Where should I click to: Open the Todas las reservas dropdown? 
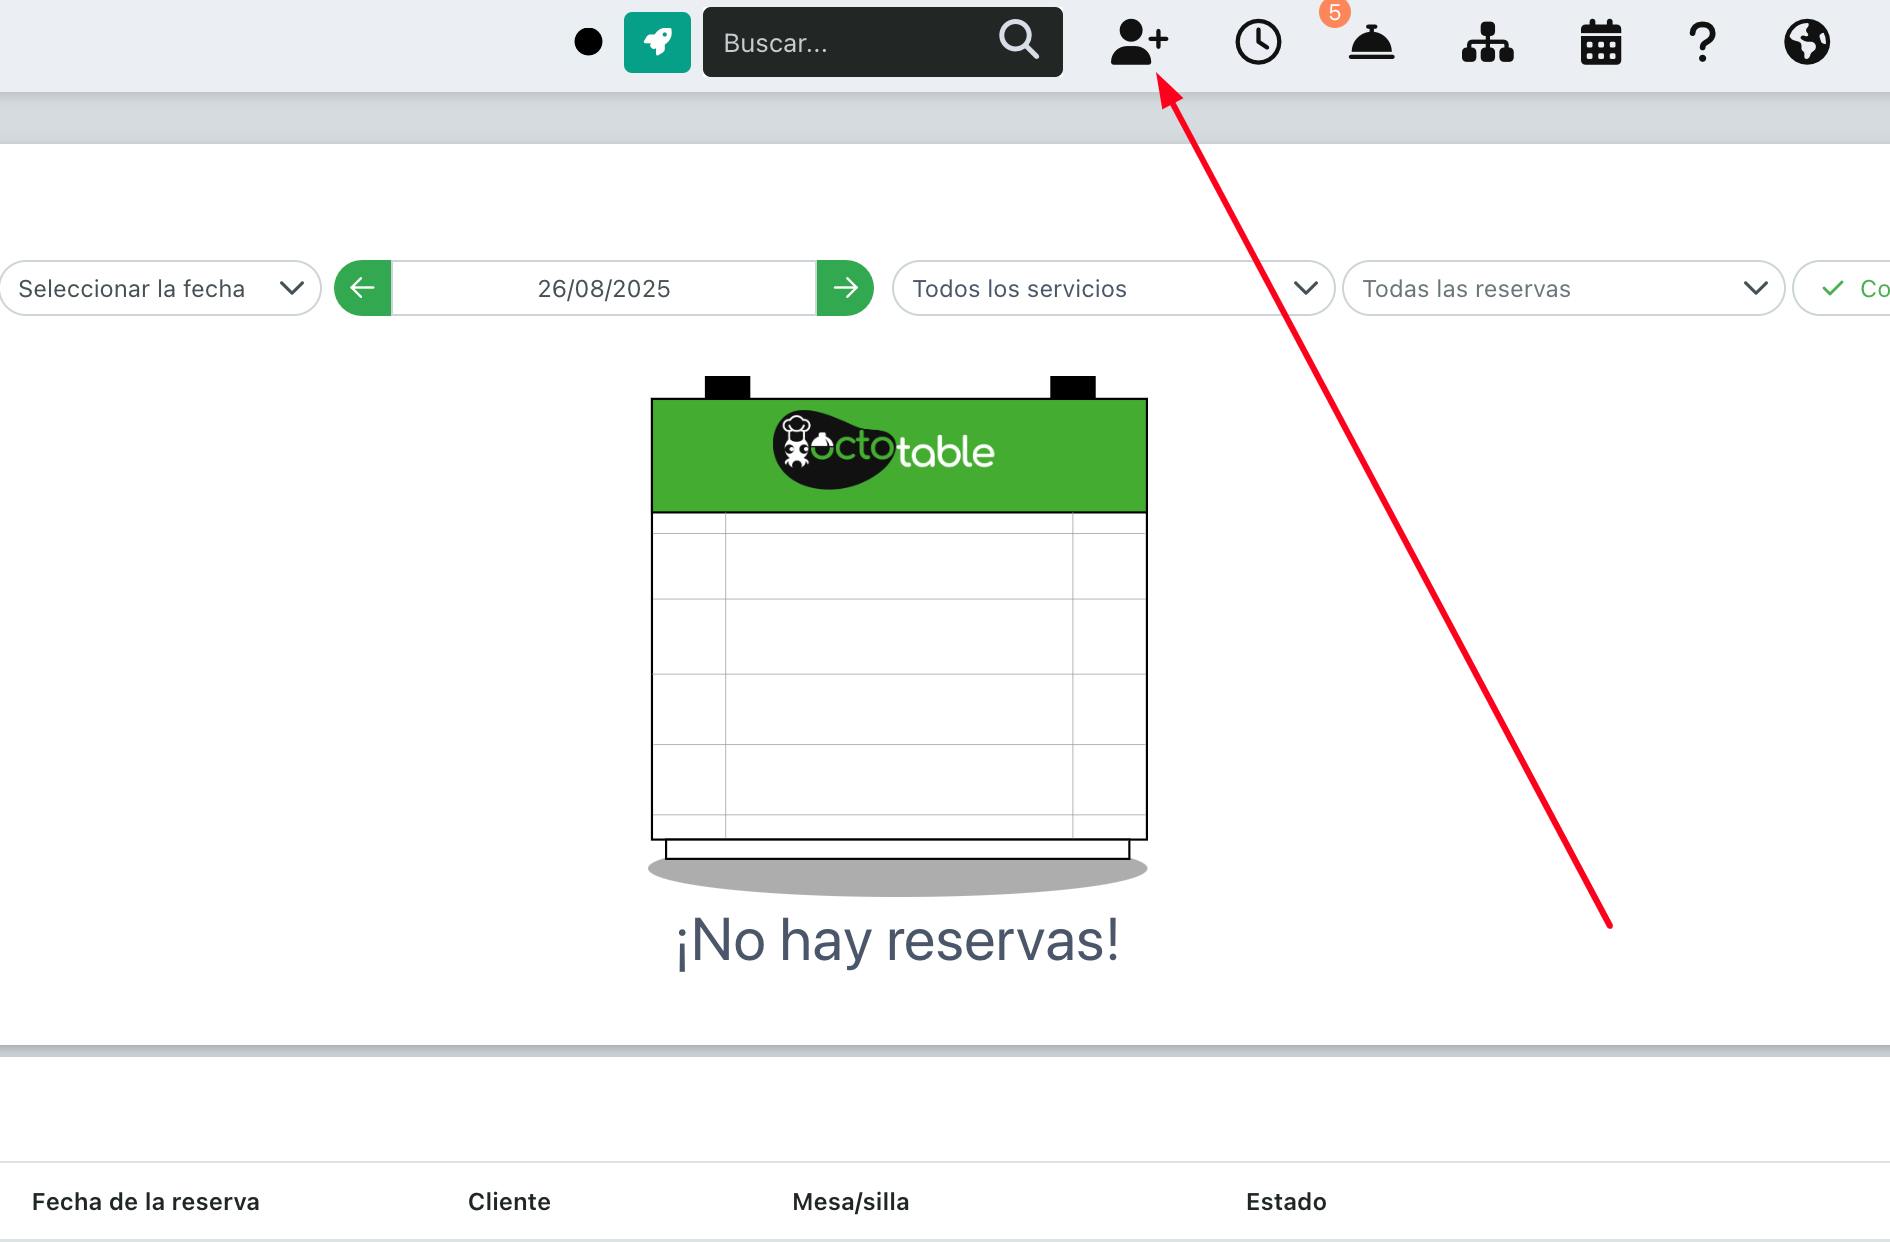[1563, 288]
